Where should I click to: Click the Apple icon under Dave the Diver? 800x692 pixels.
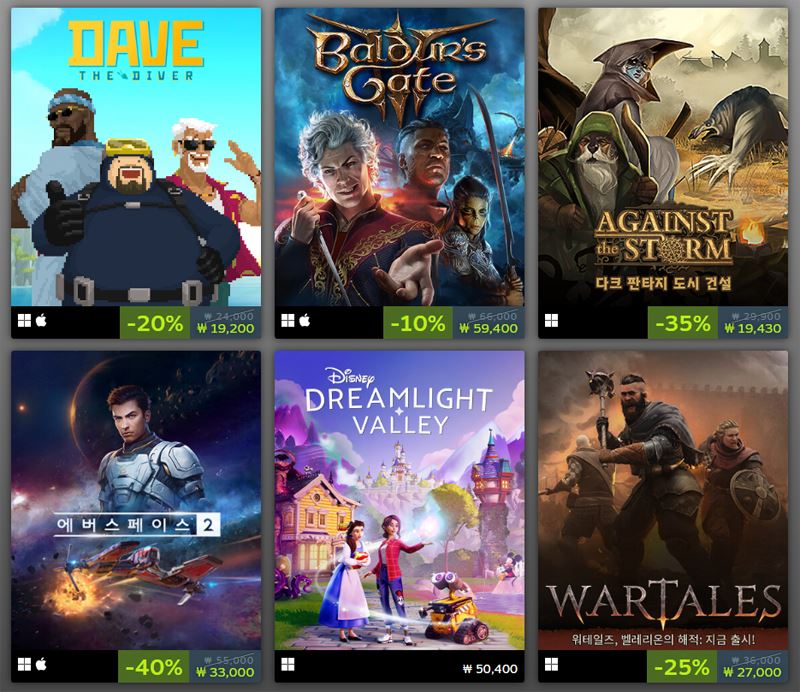click(x=41, y=320)
